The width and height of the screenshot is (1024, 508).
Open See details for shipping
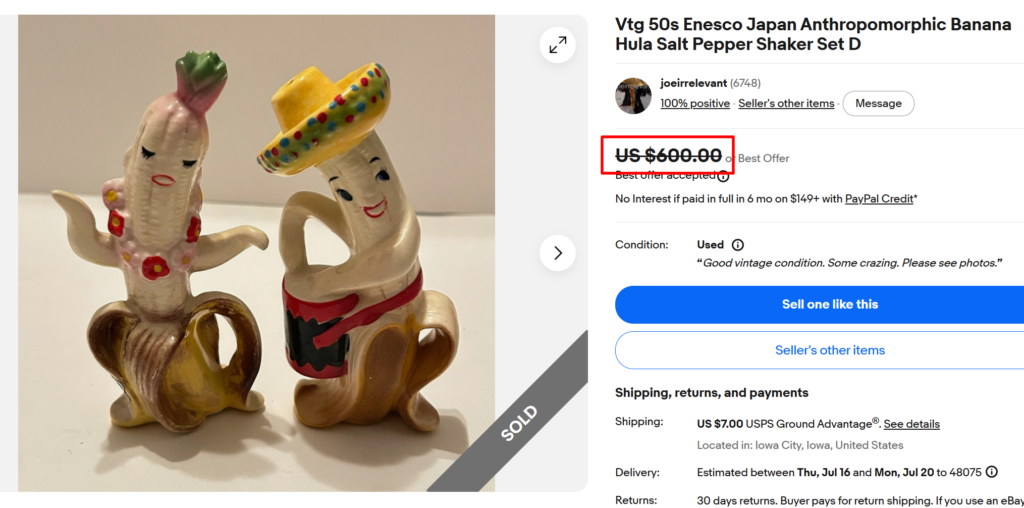(912, 424)
